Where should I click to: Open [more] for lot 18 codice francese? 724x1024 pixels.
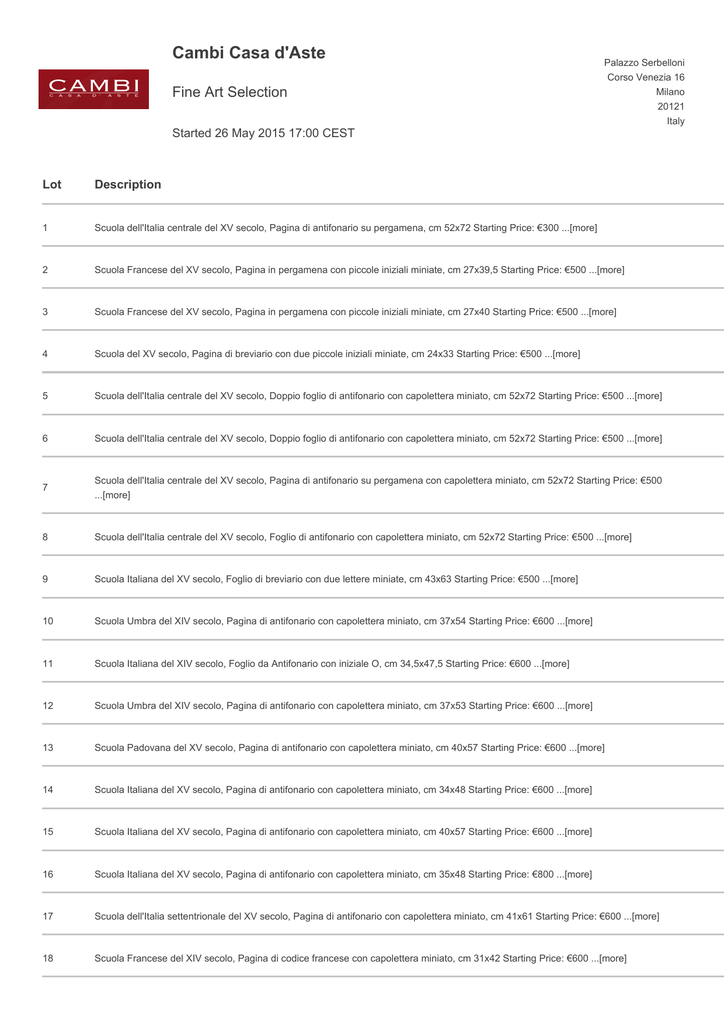point(612,959)
